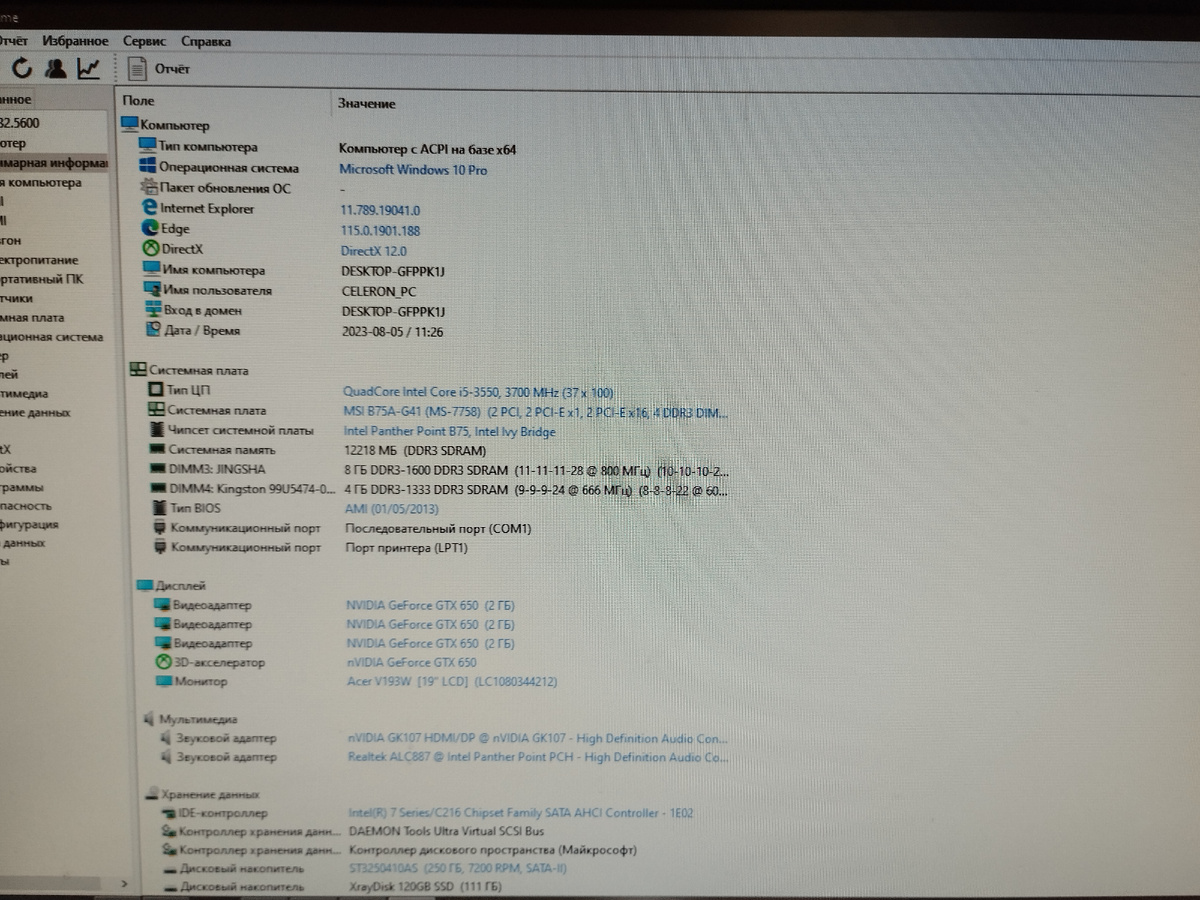The image size is (1200, 900).
Task: Select the CELERON_PC user name value
Action: click(379, 291)
